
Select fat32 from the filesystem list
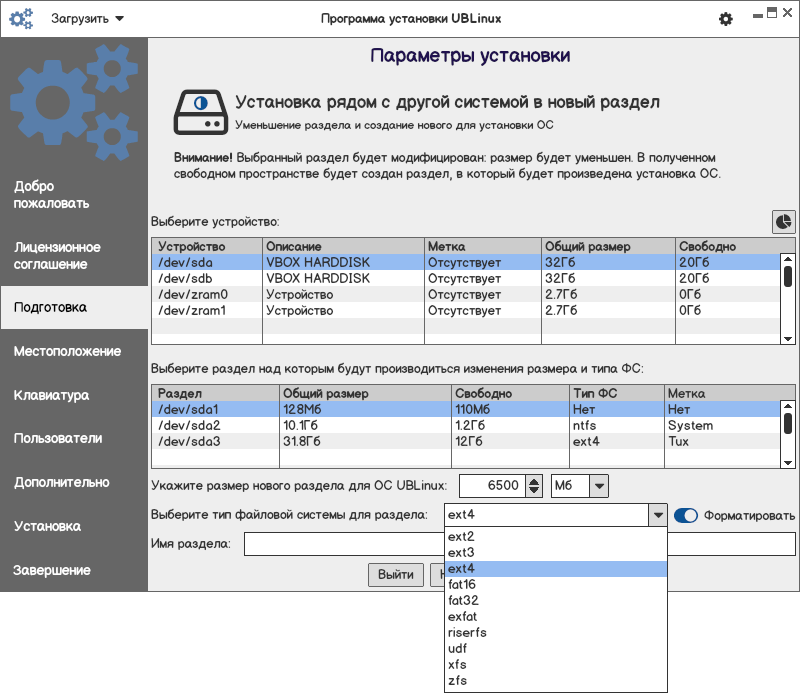point(556,601)
